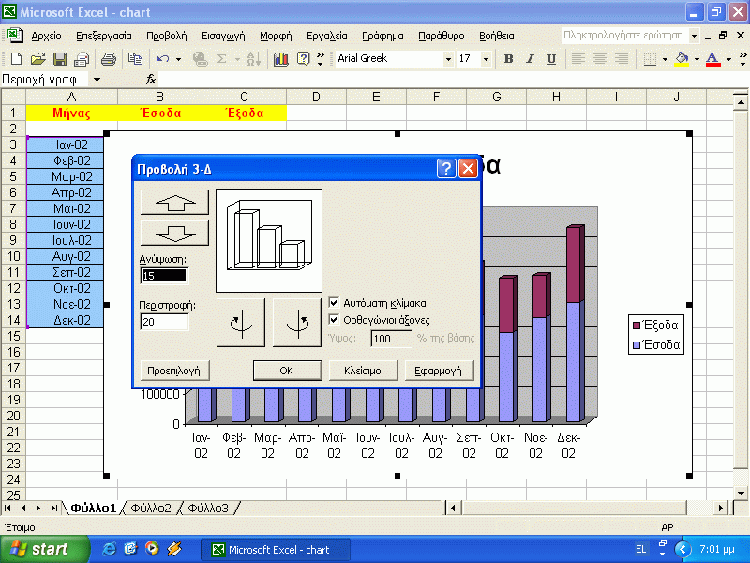Expand the Name Box dropdown
This screenshot has height=563, width=750.
tap(97, 79)
